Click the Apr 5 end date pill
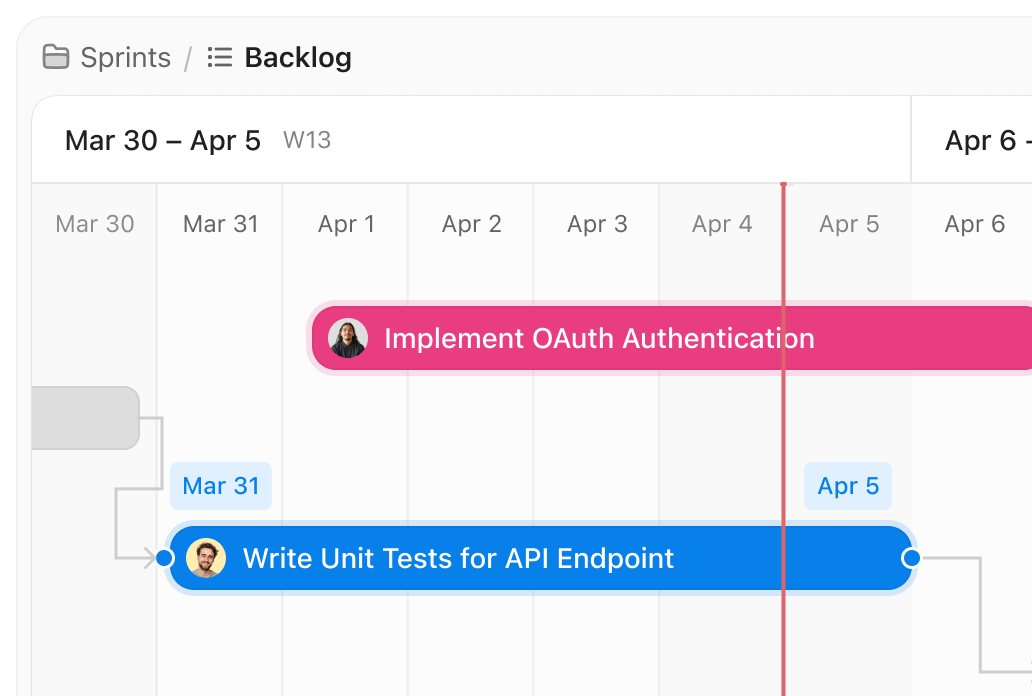The height and width of the screenshot is (696, 1032). [x=847, y=486]
